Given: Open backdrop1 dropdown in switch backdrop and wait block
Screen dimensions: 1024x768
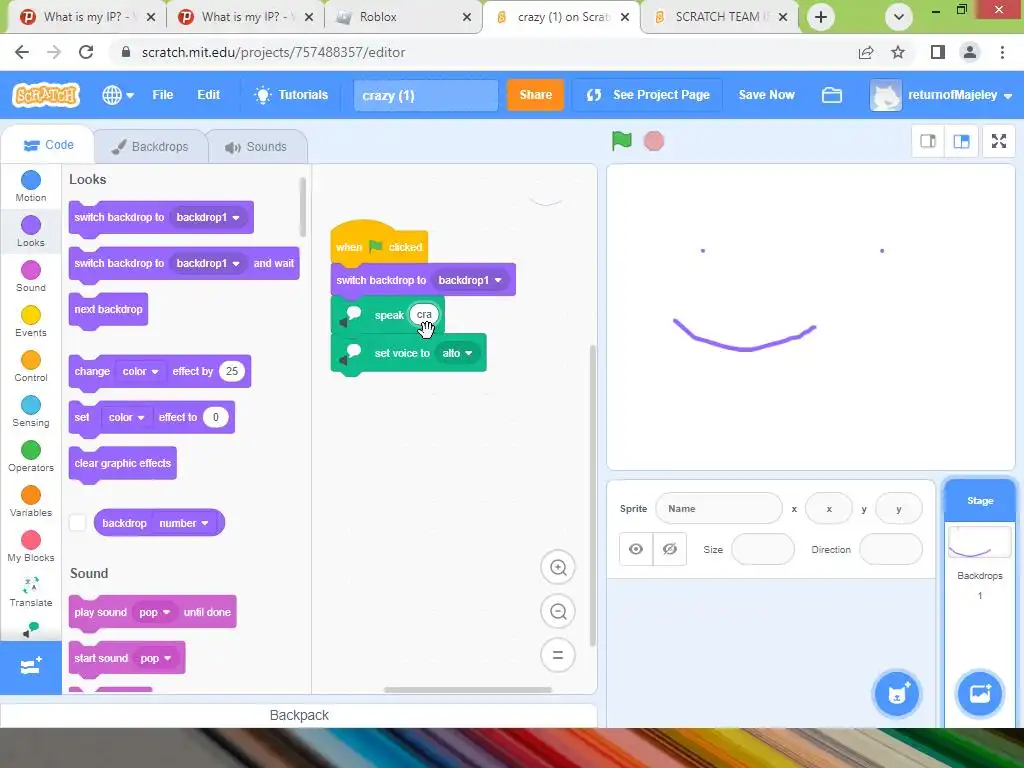Looking at the screenshot, I should (208, 263).
